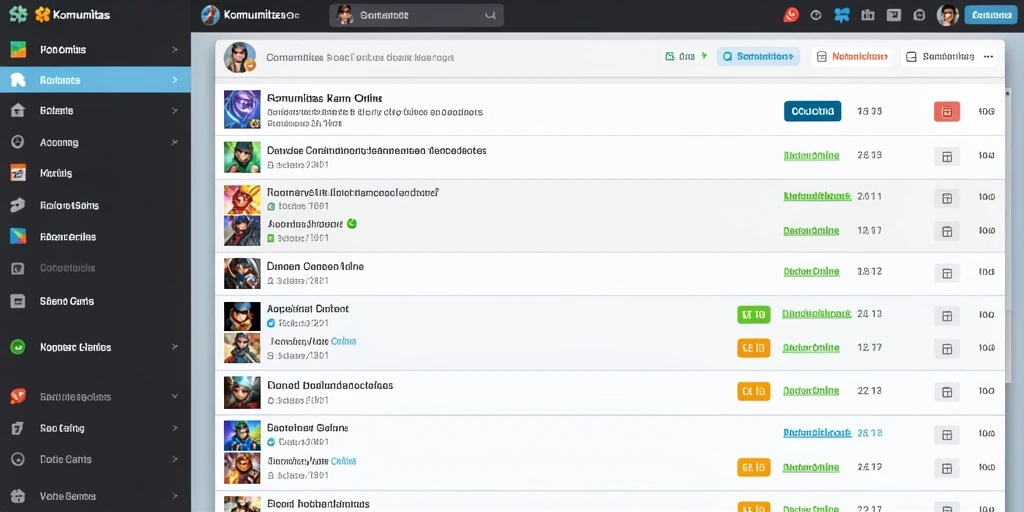Expand the Ponomitis sidebar chevron
The image size is (1024, 512).
[x=174, y=50]
